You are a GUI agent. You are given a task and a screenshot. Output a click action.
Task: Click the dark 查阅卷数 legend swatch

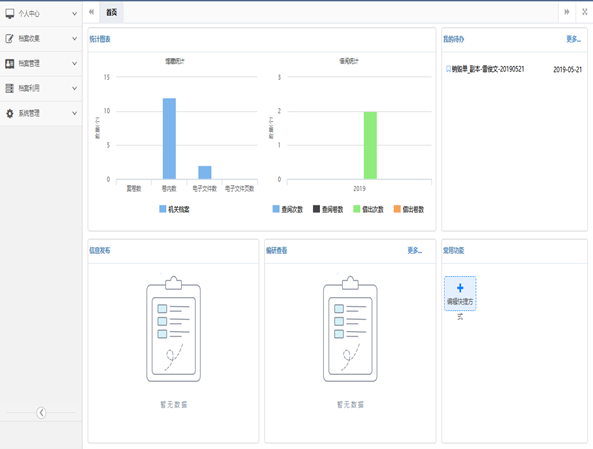317,209
